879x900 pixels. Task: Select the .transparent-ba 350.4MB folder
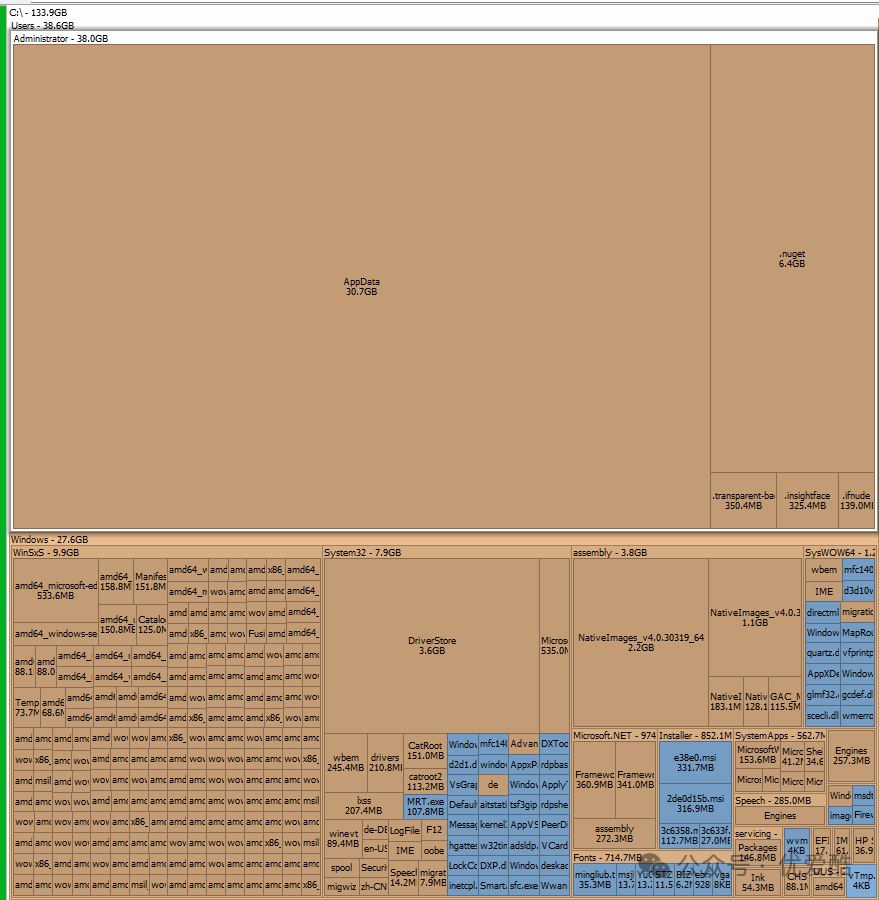[743, 500]
